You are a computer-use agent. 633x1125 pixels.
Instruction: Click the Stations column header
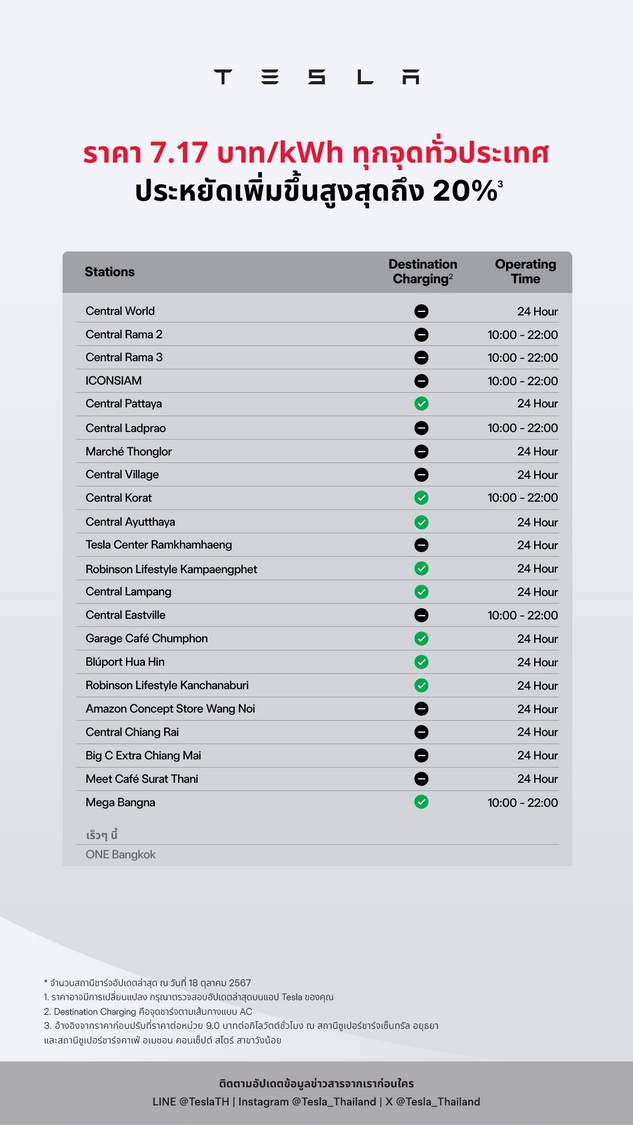click(109, 272)
